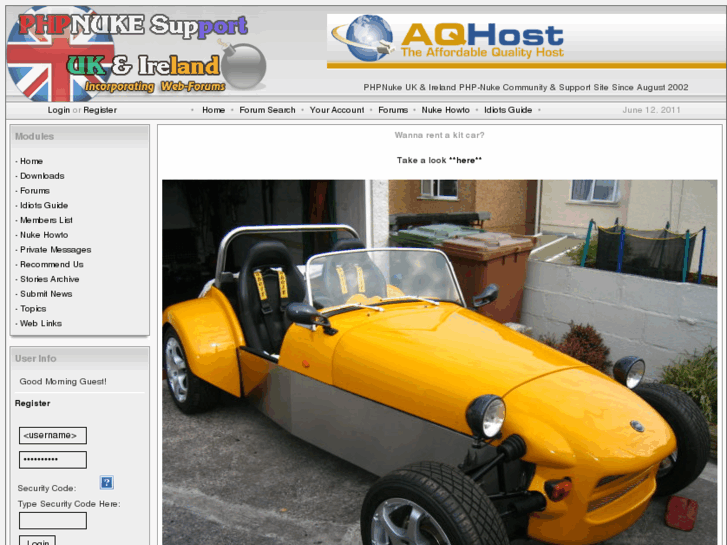Open the Login link in top bar
This screenshot has width=727, height=545.
click(58, 110)
